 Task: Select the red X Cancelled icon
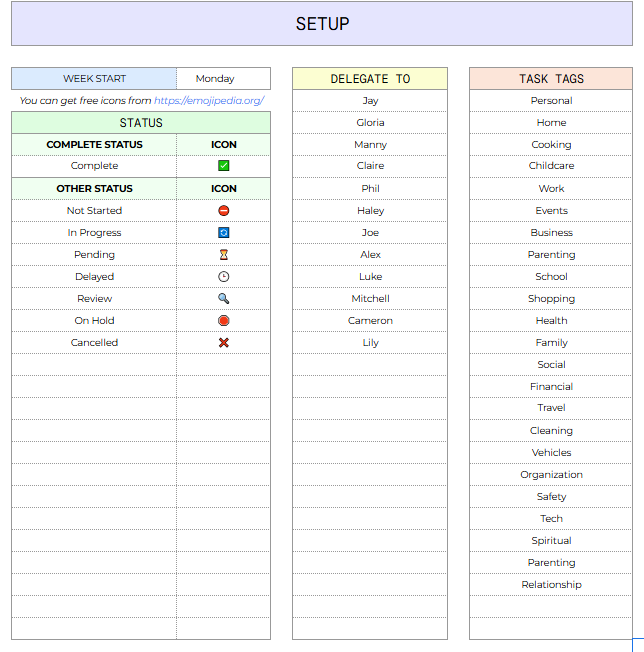(224, 343)
